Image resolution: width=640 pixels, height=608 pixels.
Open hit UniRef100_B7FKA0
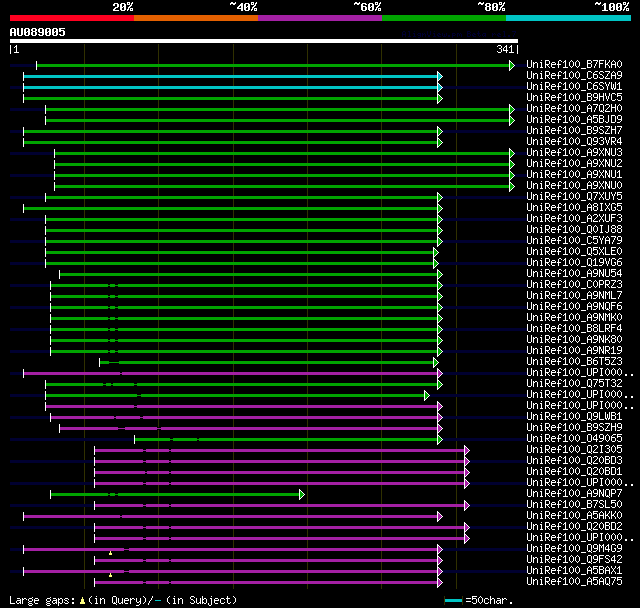tap(574, 64)
